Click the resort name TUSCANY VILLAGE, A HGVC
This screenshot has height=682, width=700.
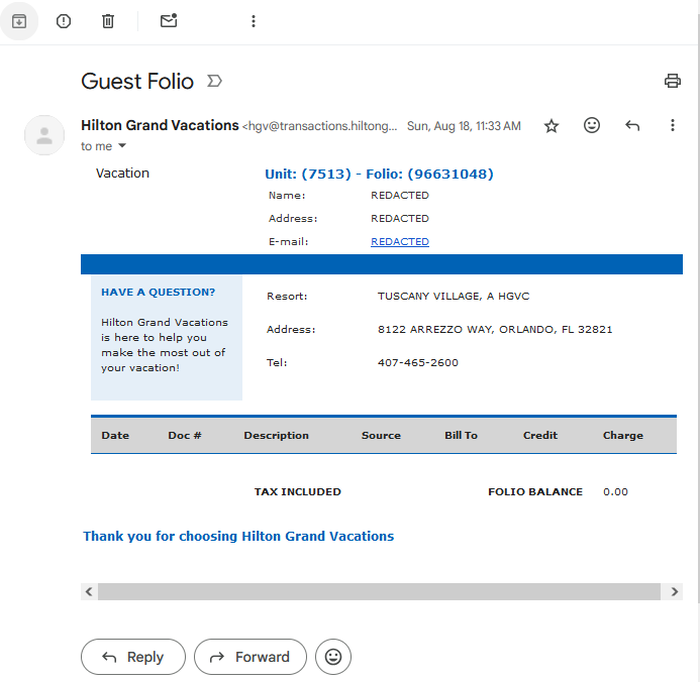(x=453, y=296)
